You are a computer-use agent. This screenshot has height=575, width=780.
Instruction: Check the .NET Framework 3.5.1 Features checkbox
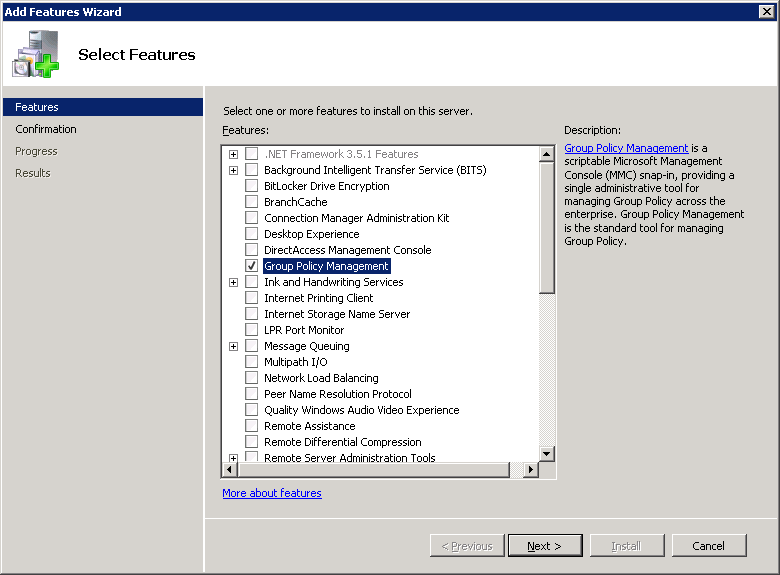[x=252, y=154]
